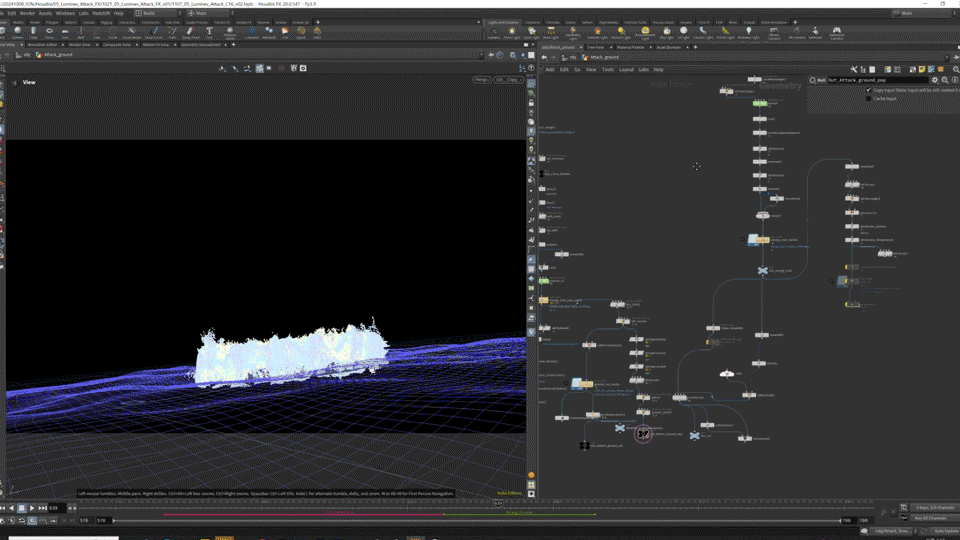Click the Font shelf tool icon
The width and height of the screenshot is (960, 540).
pos(209,32)
